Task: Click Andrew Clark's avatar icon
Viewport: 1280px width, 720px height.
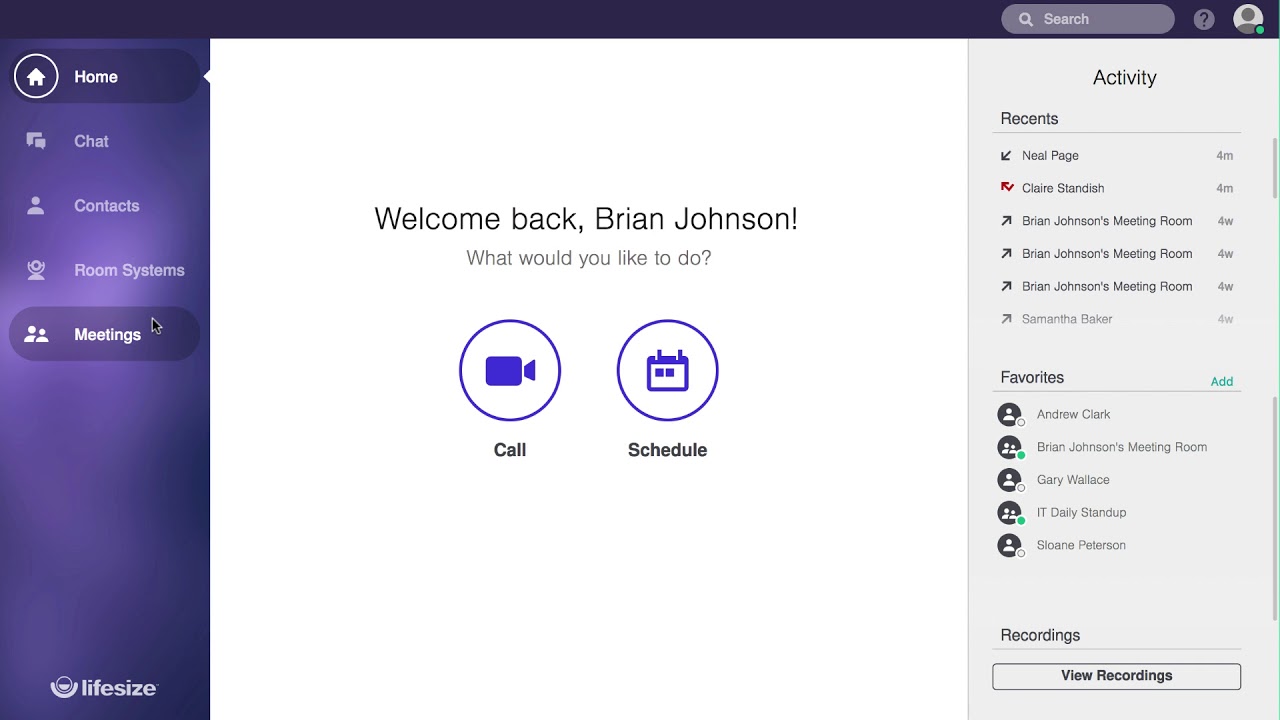Action: pos(1010,415)
